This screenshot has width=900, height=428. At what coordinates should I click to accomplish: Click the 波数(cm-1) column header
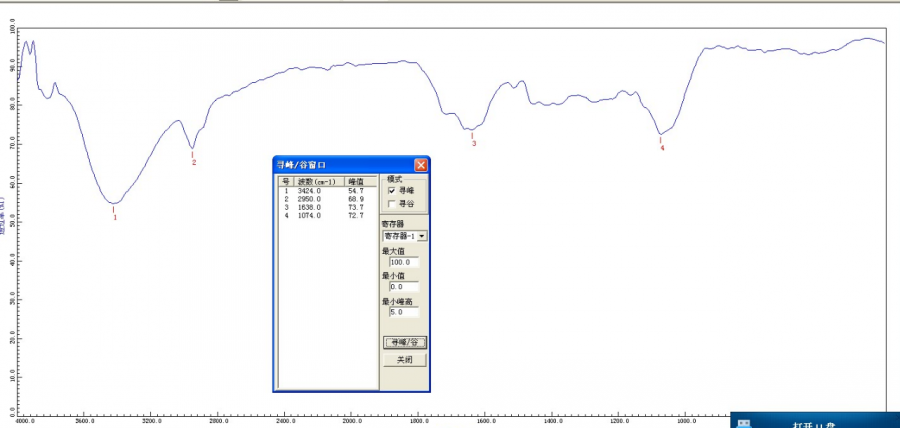tap(319, 181)
